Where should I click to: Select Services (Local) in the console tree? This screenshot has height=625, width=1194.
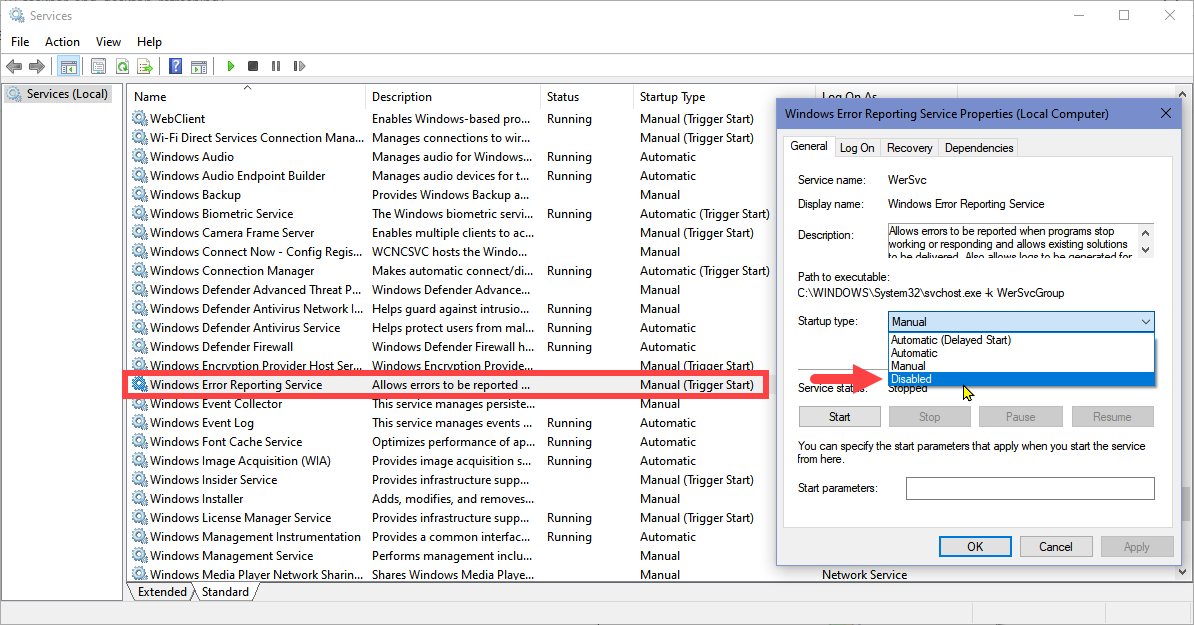(59, 94)
